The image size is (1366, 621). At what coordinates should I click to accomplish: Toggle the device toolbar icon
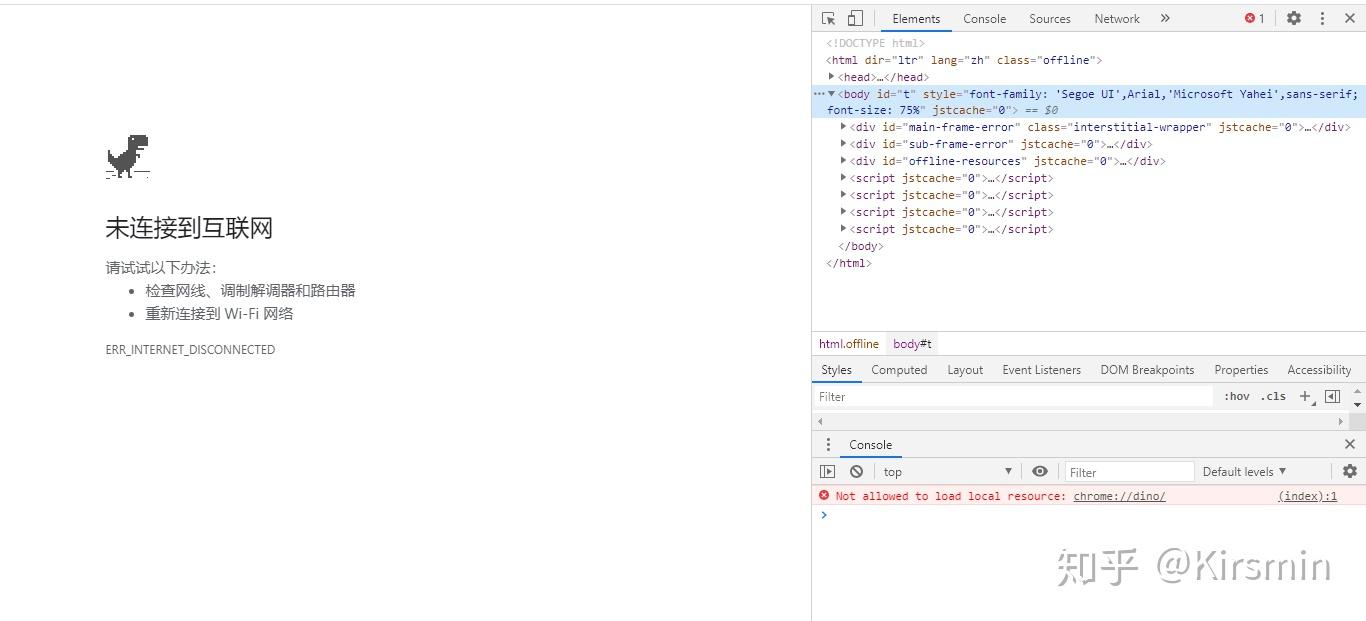click(855, 18)
